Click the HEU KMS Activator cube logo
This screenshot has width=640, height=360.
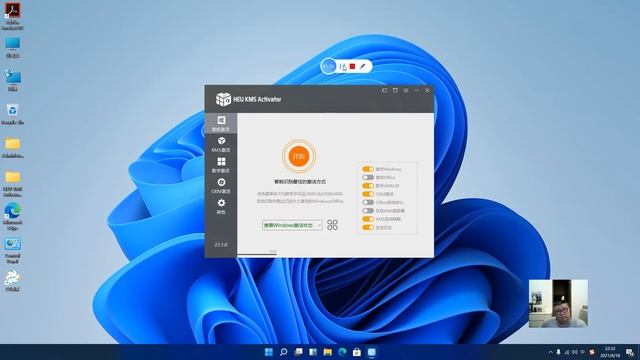[223, 99]
